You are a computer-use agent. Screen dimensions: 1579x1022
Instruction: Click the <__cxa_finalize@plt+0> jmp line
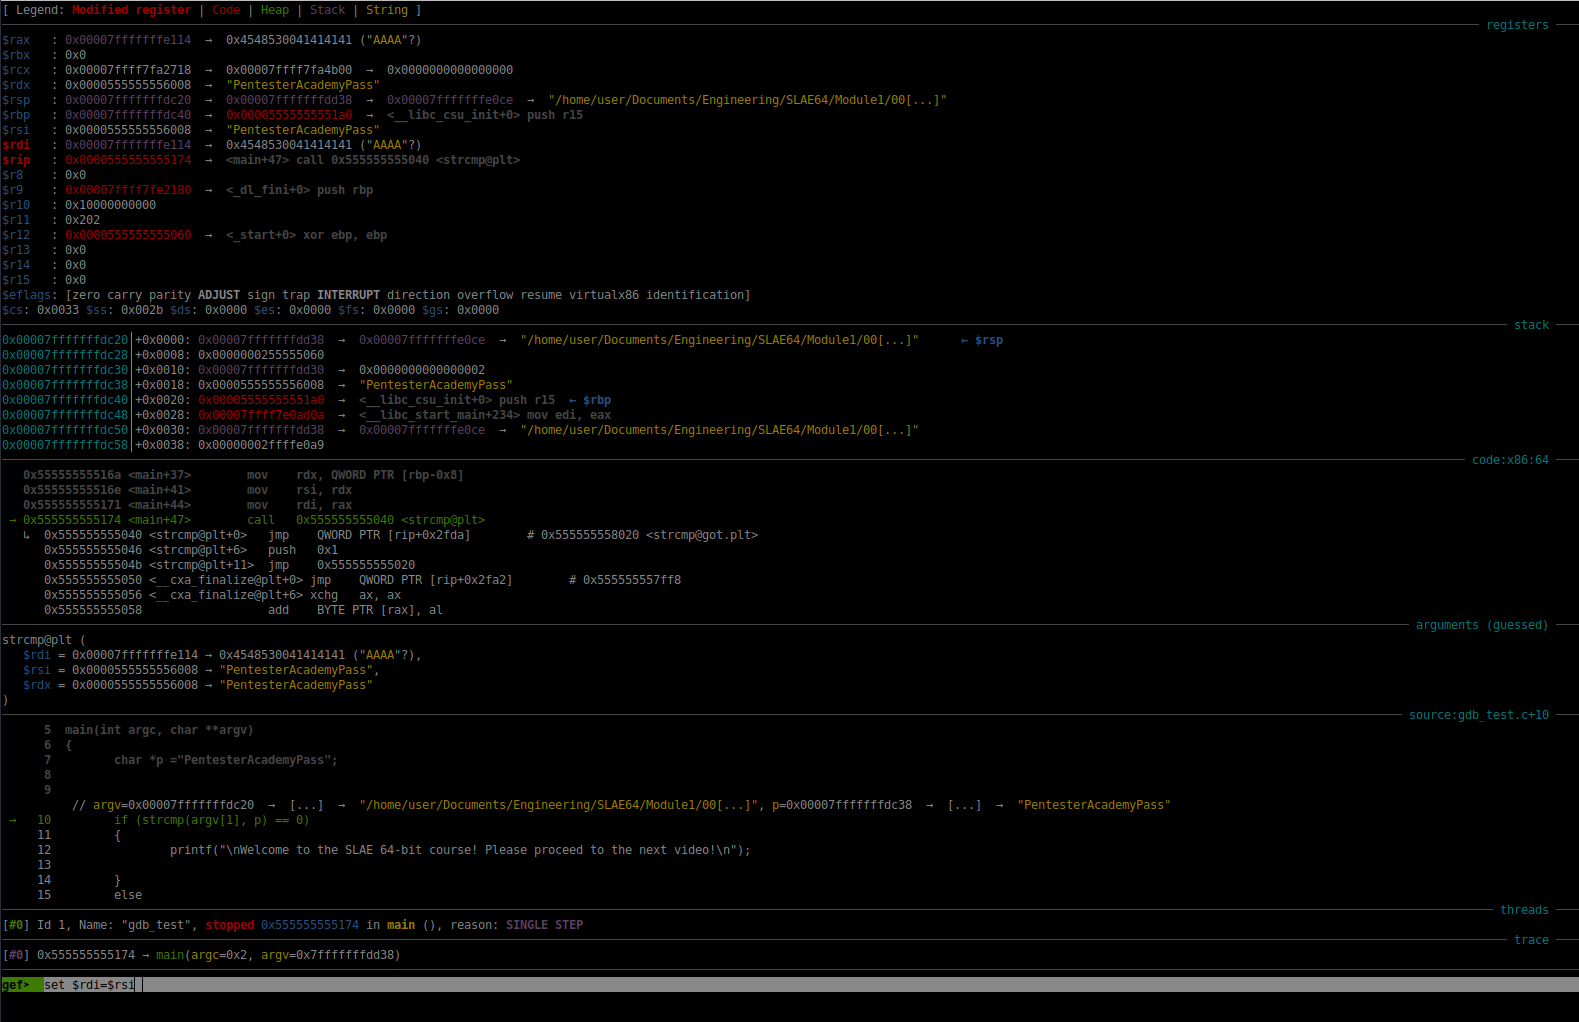362,580
